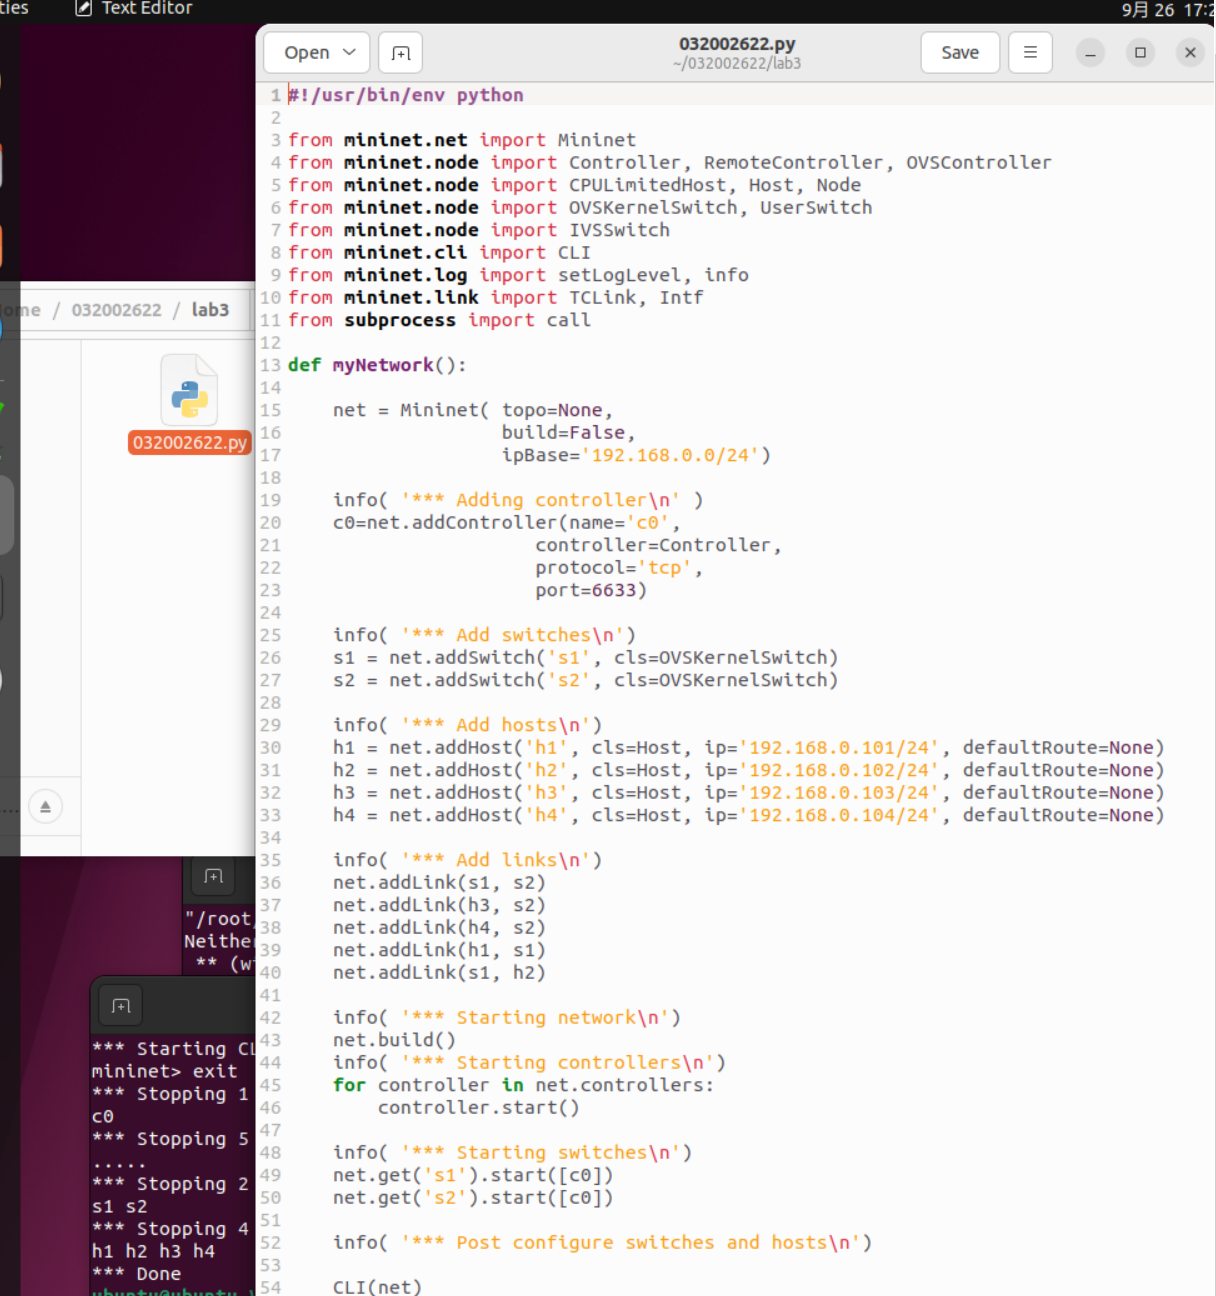This screenshot has width=1216, height=1296.
Task: Place cursor on ipBase='192.168.0.0/24' line
Action: coord(636,455)
